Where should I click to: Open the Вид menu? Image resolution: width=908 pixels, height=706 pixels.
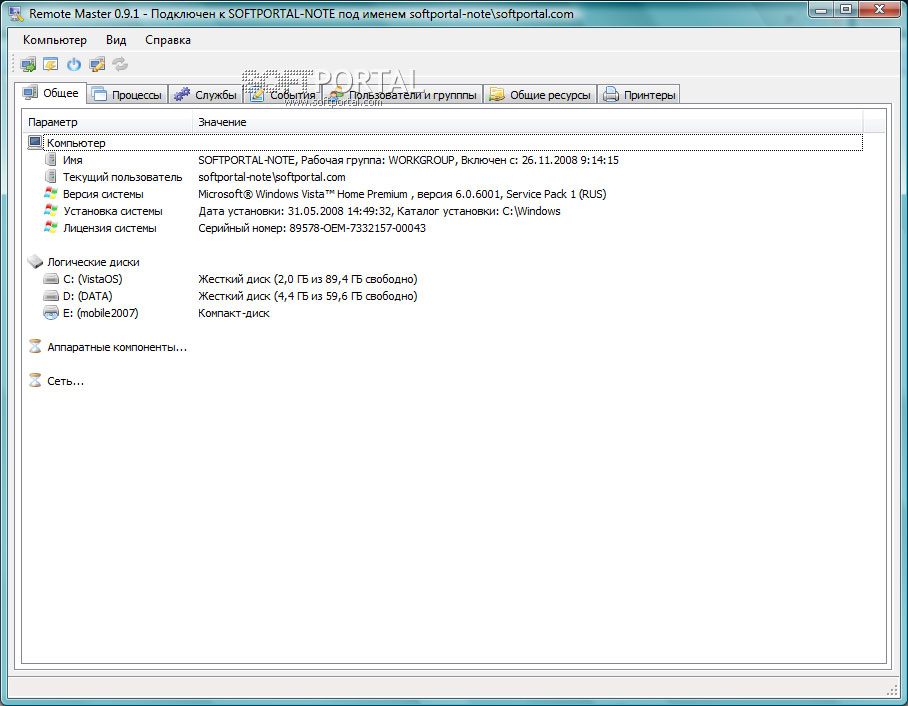click(x=116, y=40)
